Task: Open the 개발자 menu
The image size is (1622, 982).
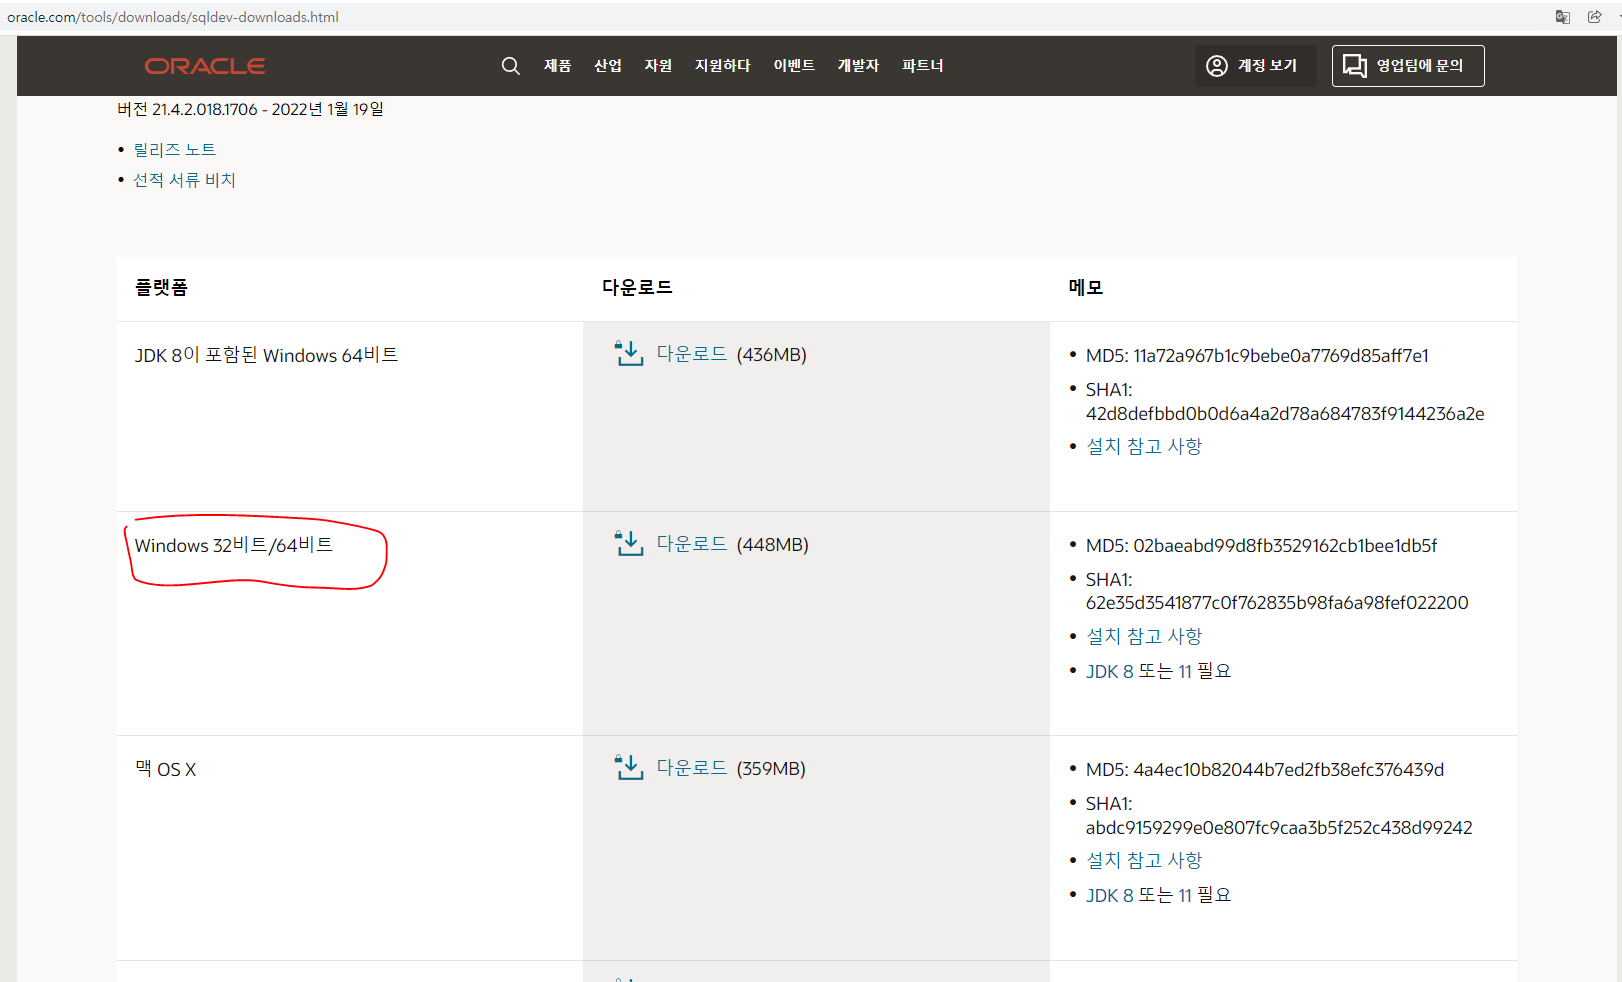Action: (858, 66)
